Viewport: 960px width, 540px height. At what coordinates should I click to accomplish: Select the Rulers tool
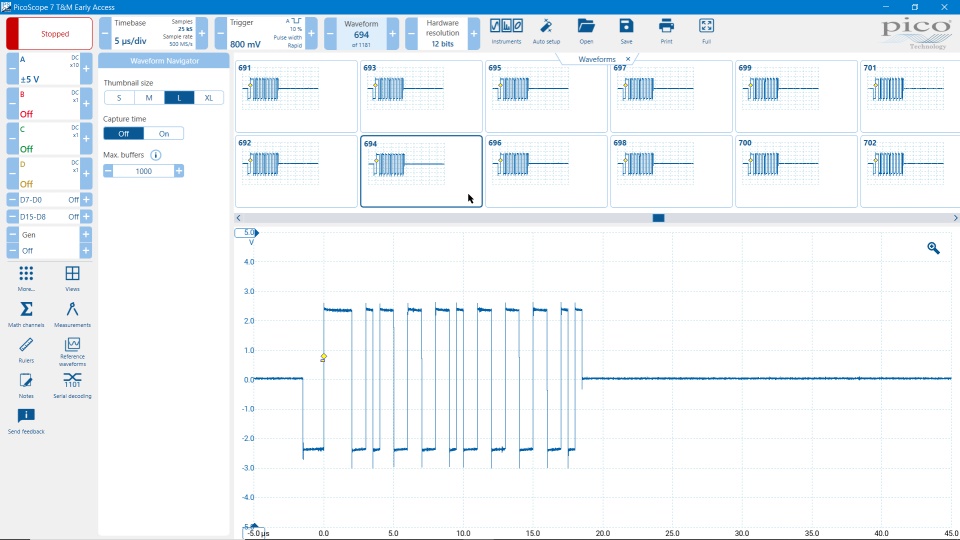coord(26,348)
